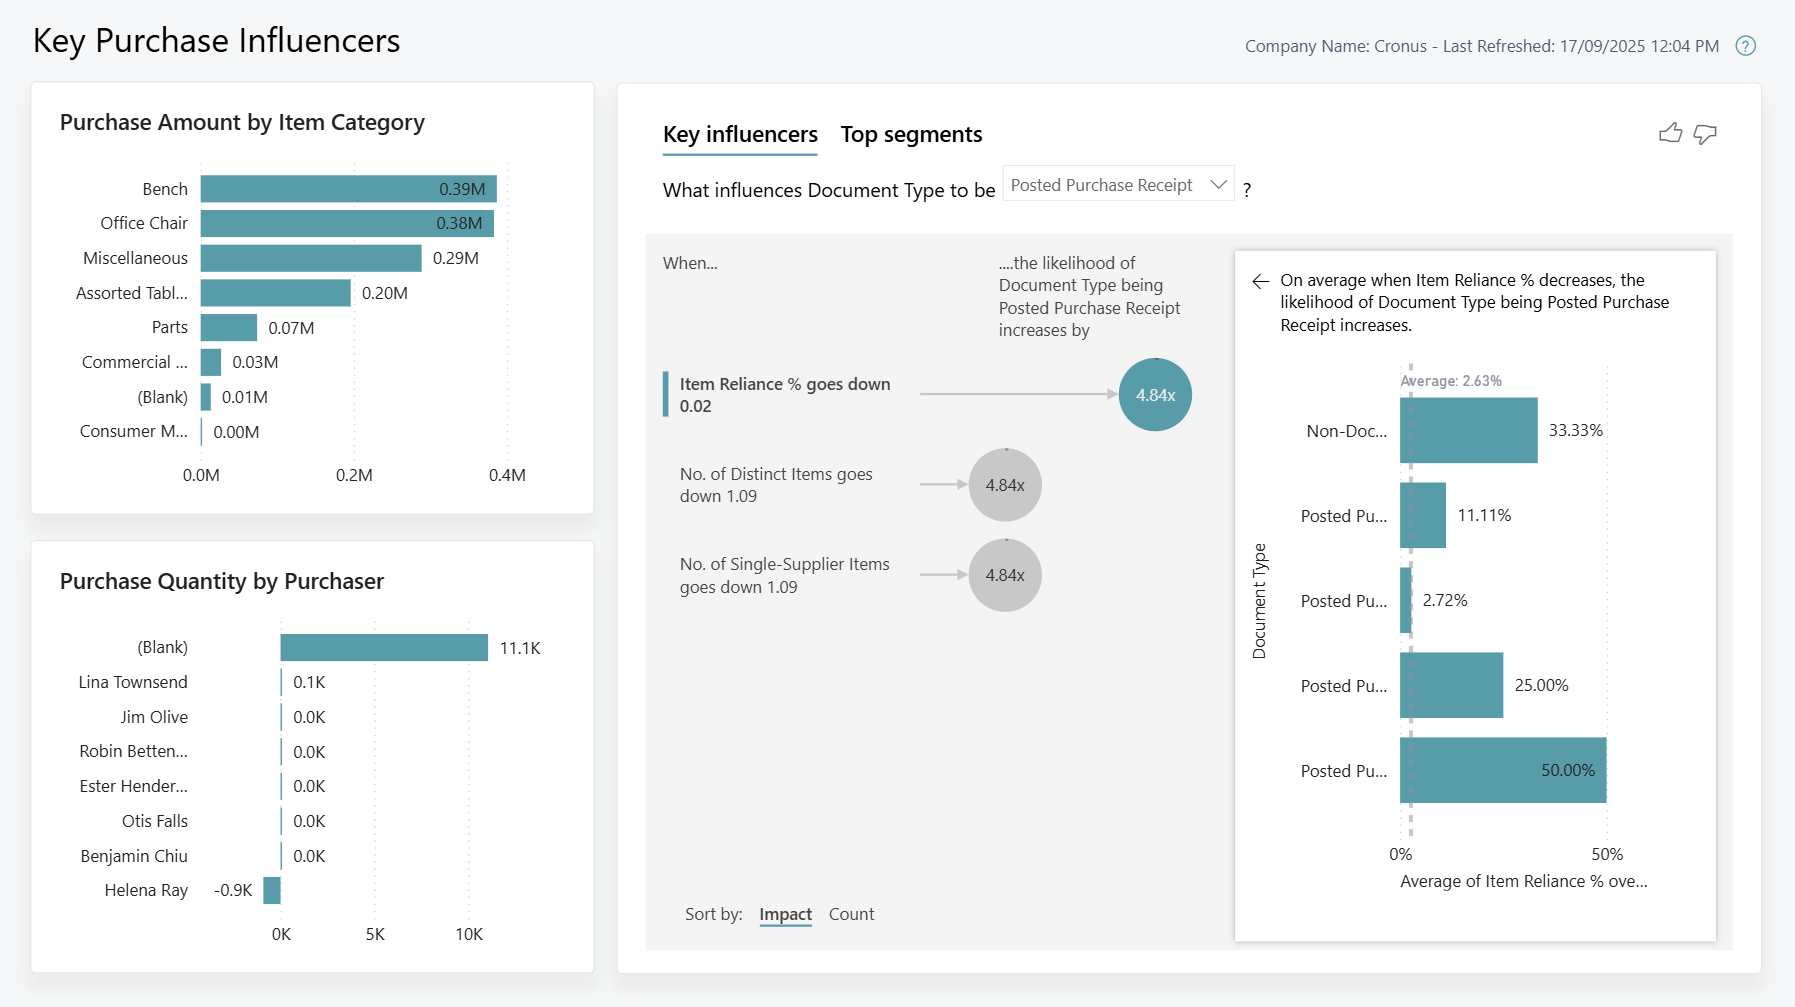
Task: Click the chevron on the Posted Purchase Receipt selector
Action: click(1218, 184)
